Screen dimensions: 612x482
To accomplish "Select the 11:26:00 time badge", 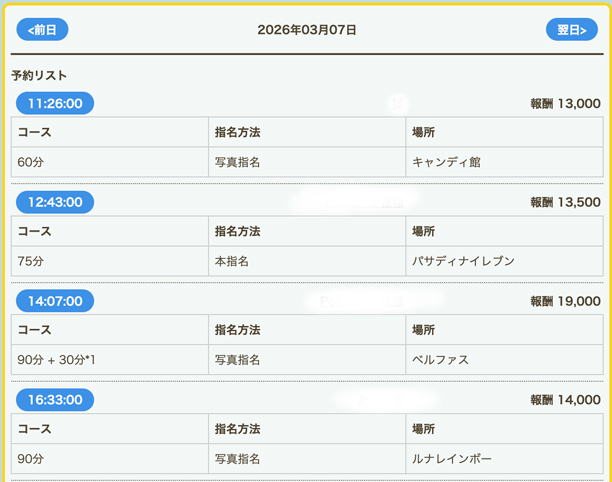I will coord(55,103).
